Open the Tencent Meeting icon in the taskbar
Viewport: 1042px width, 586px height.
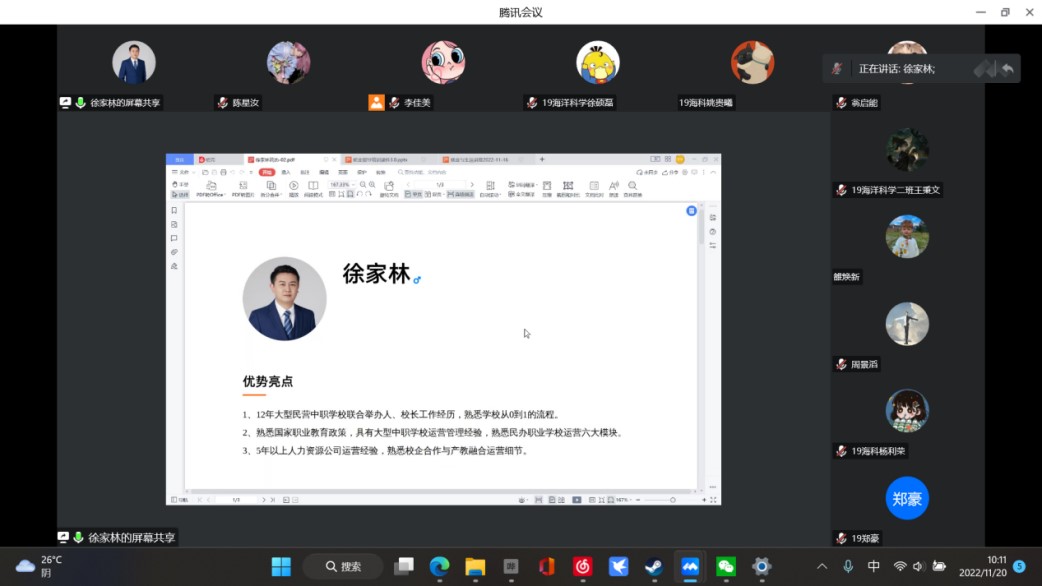coord(690,566)
